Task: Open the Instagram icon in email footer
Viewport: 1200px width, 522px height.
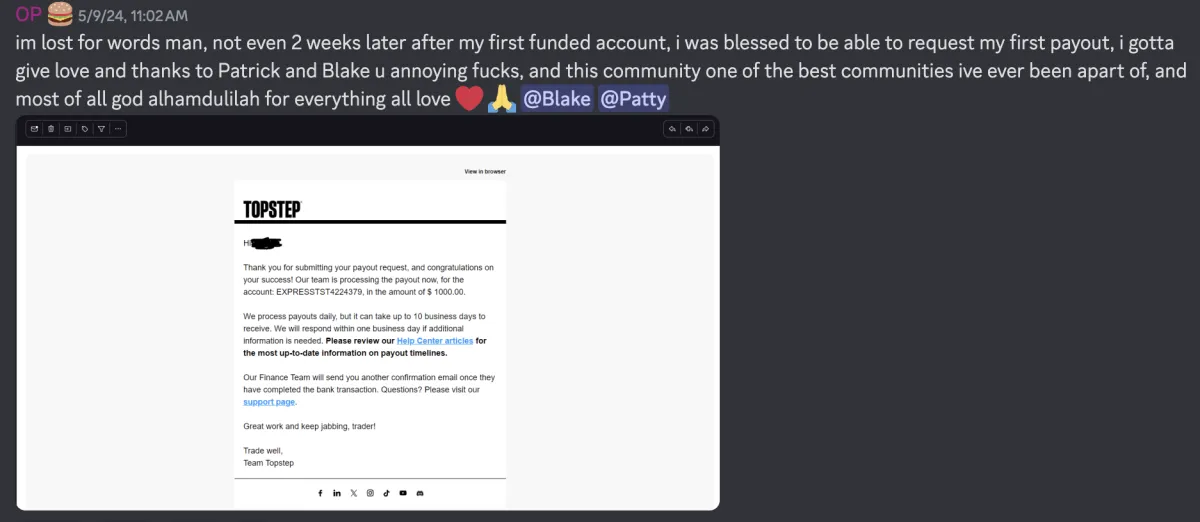Action: pyautogui.click(x=370, y=493)
